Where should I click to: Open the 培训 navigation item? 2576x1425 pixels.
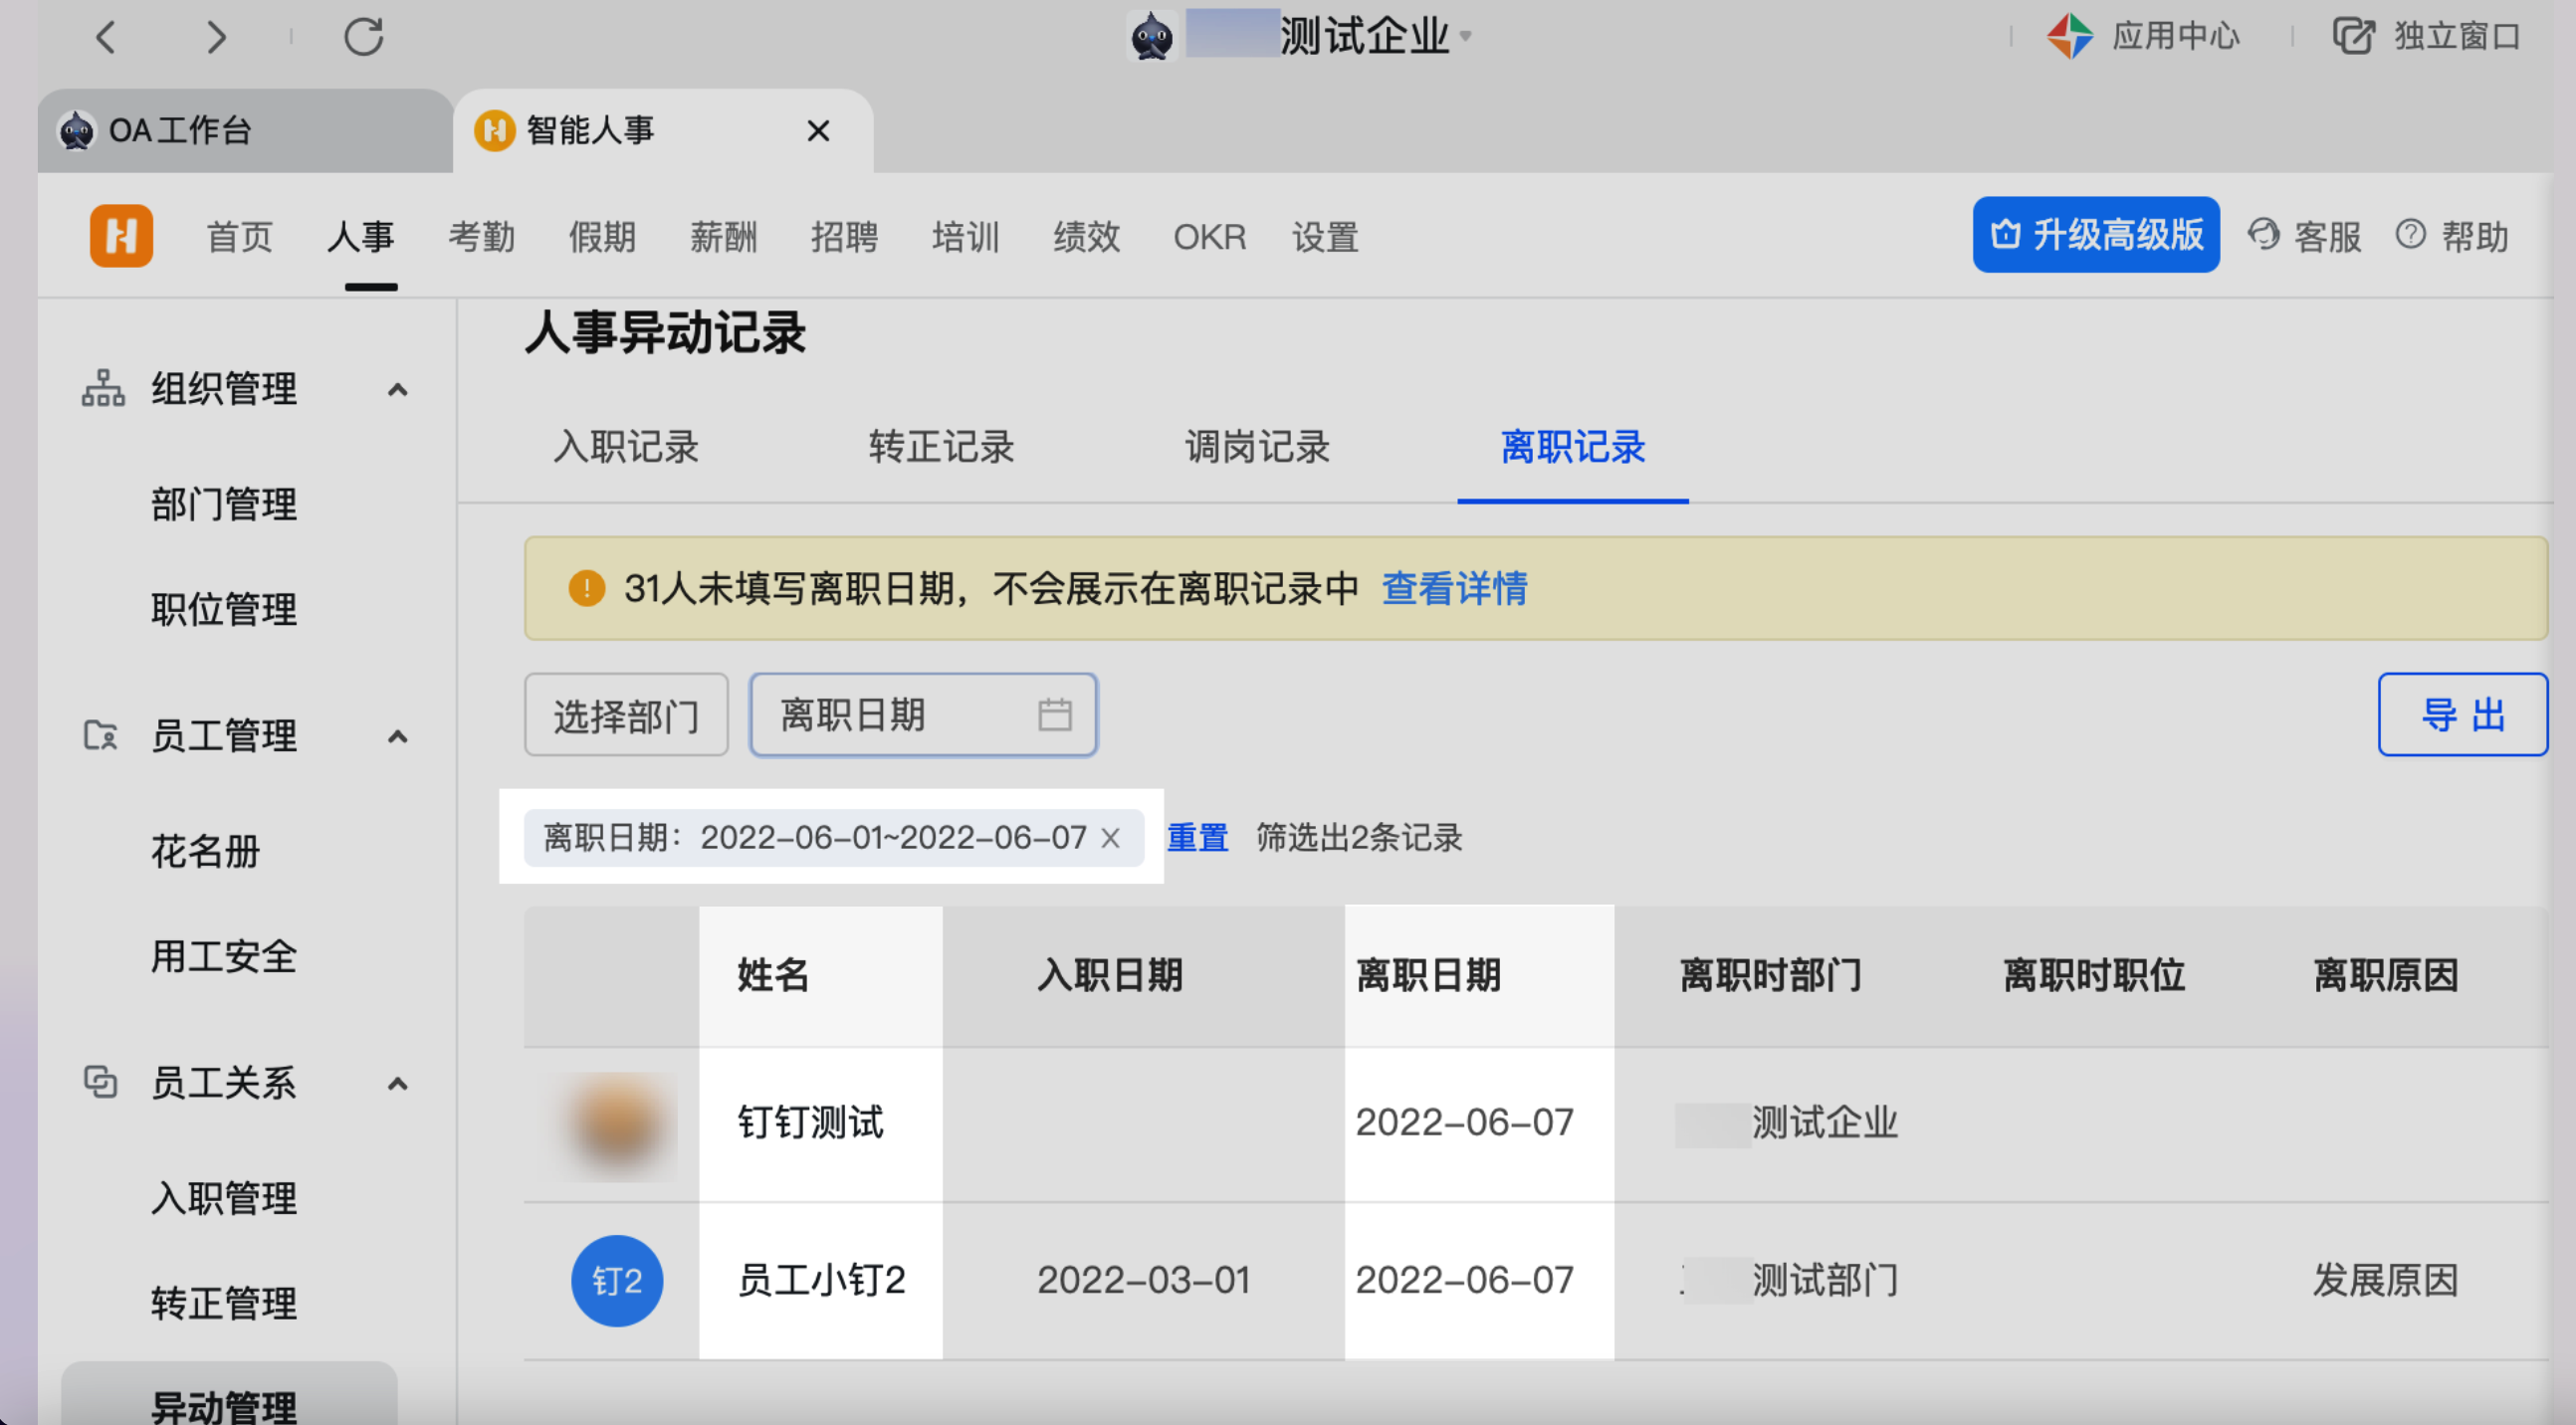pos(965,237)
